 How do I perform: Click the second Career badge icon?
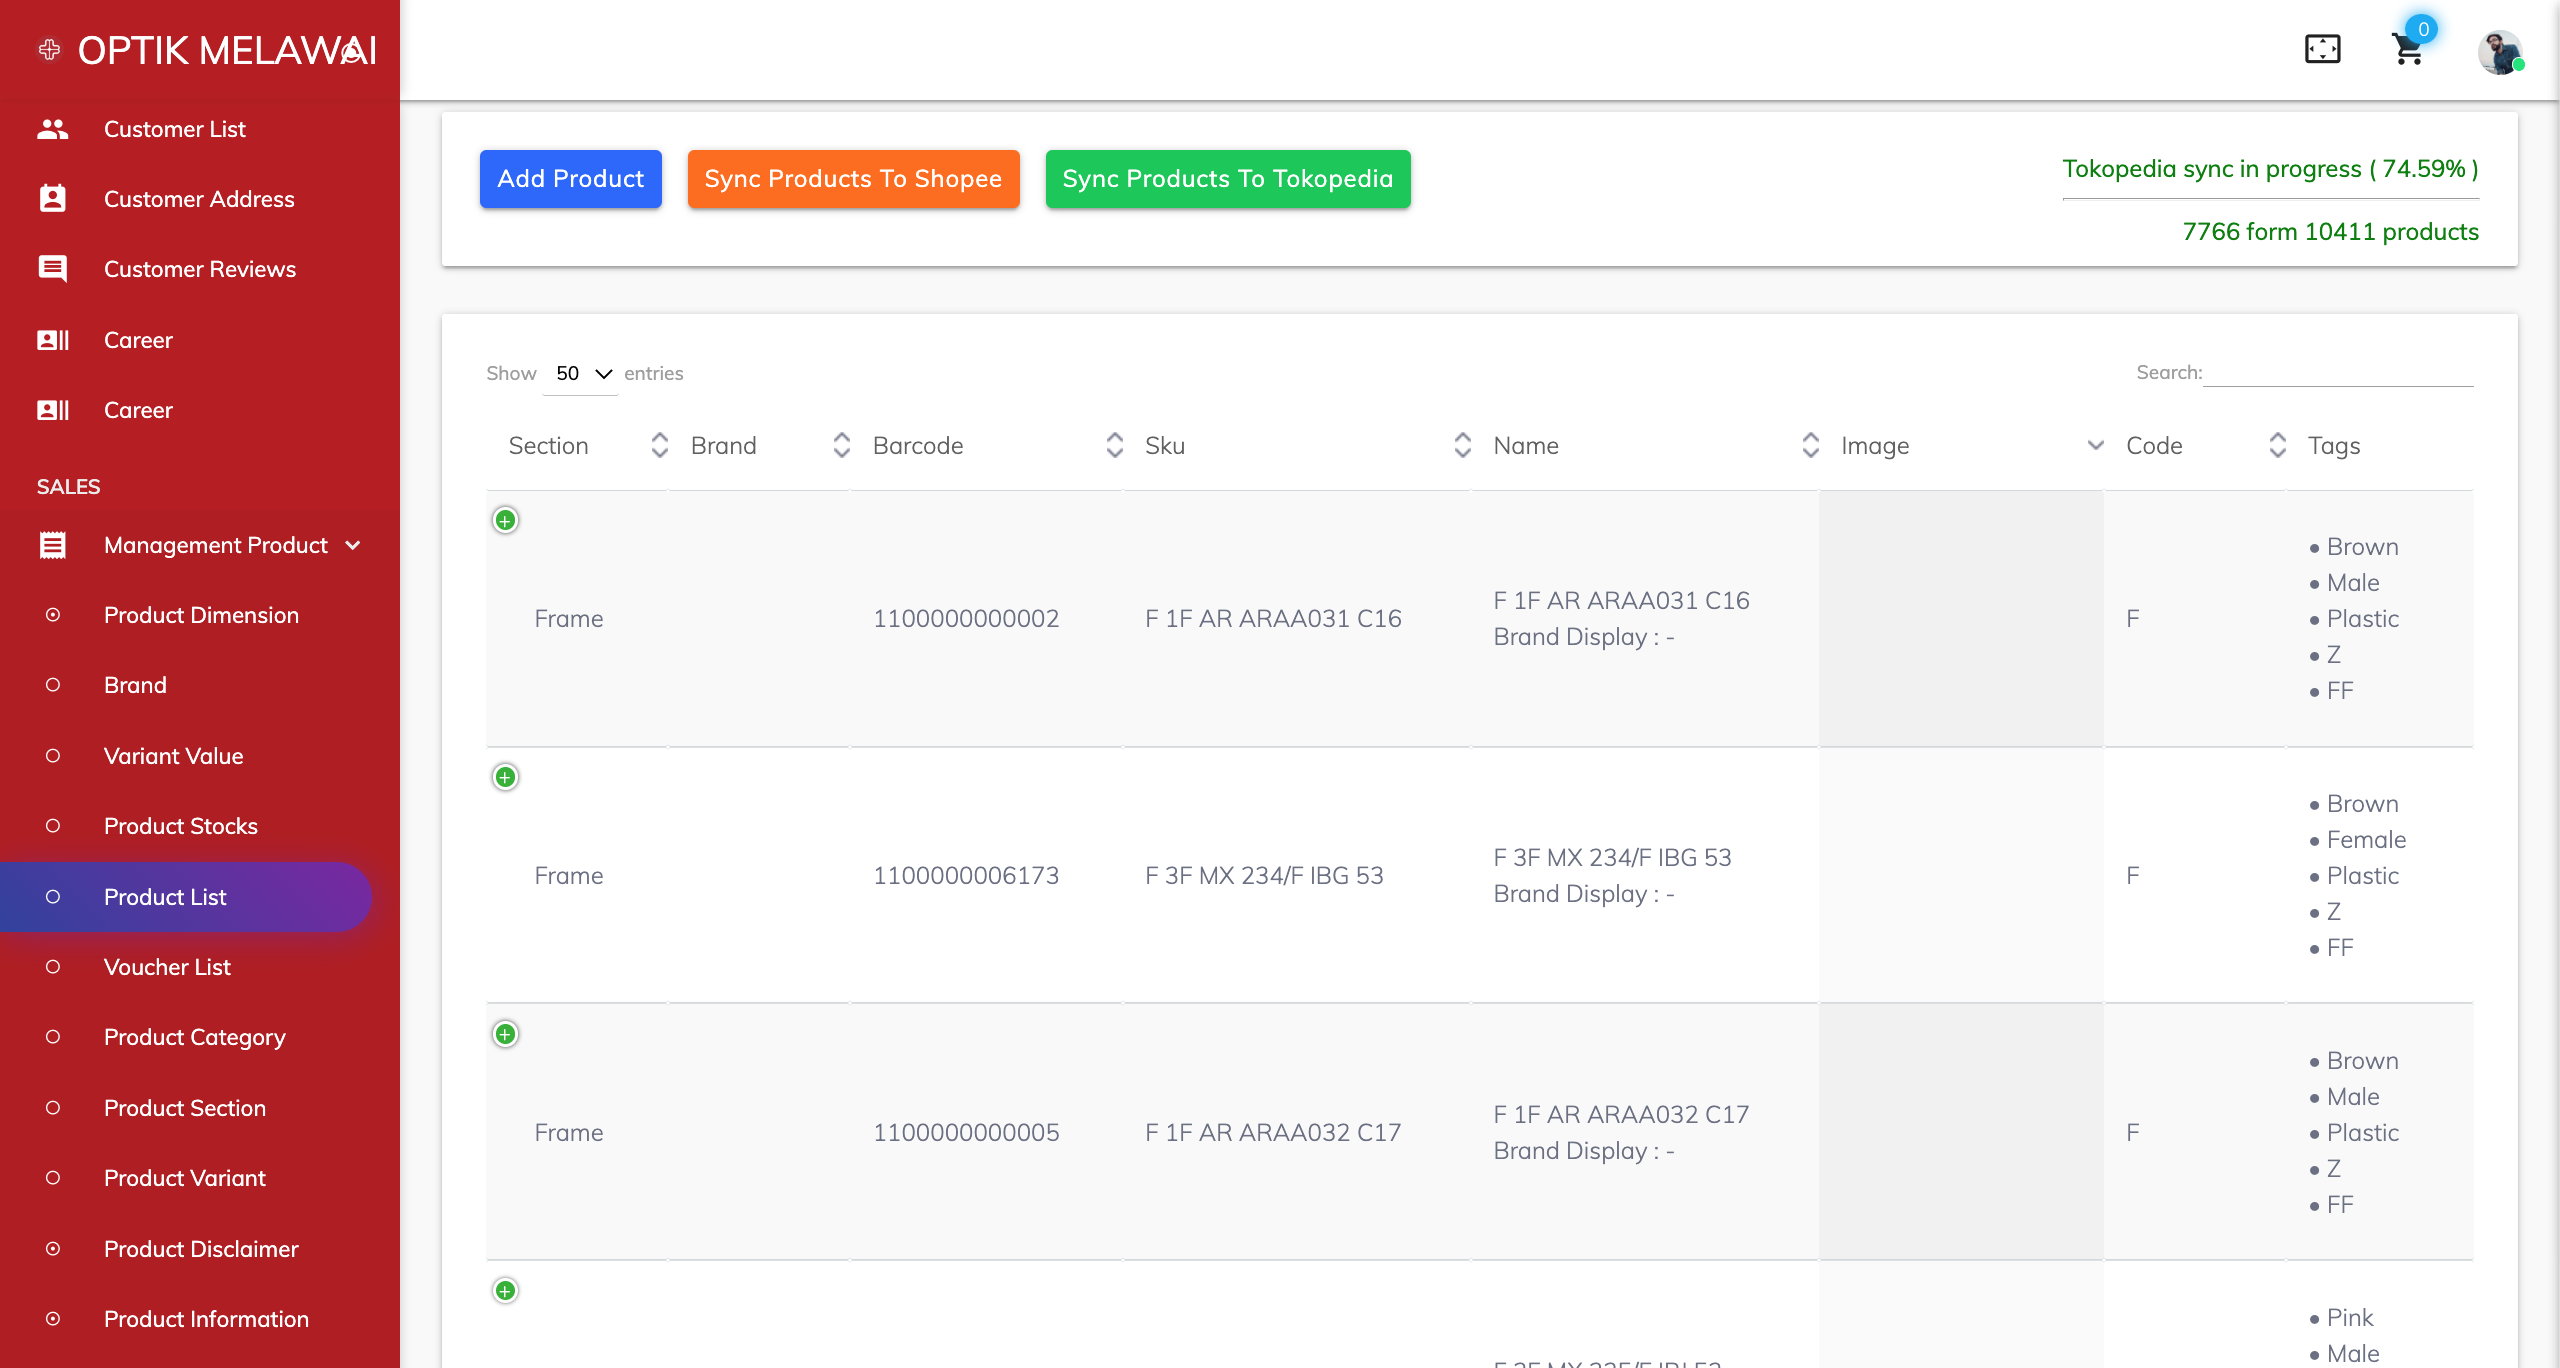[53, 410]
